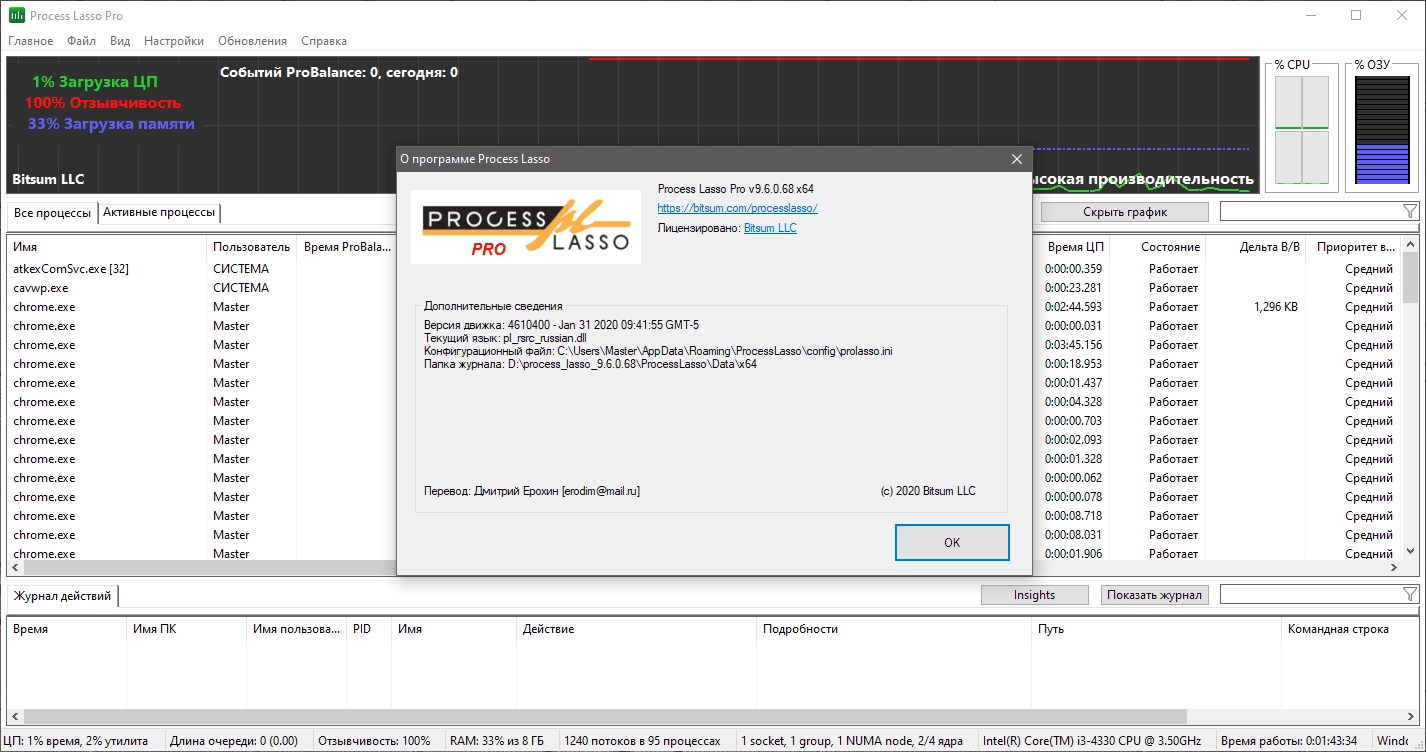Switch to the Все процессы tab
This screenshot has width=1426, height=752.
tap(52, 213)
